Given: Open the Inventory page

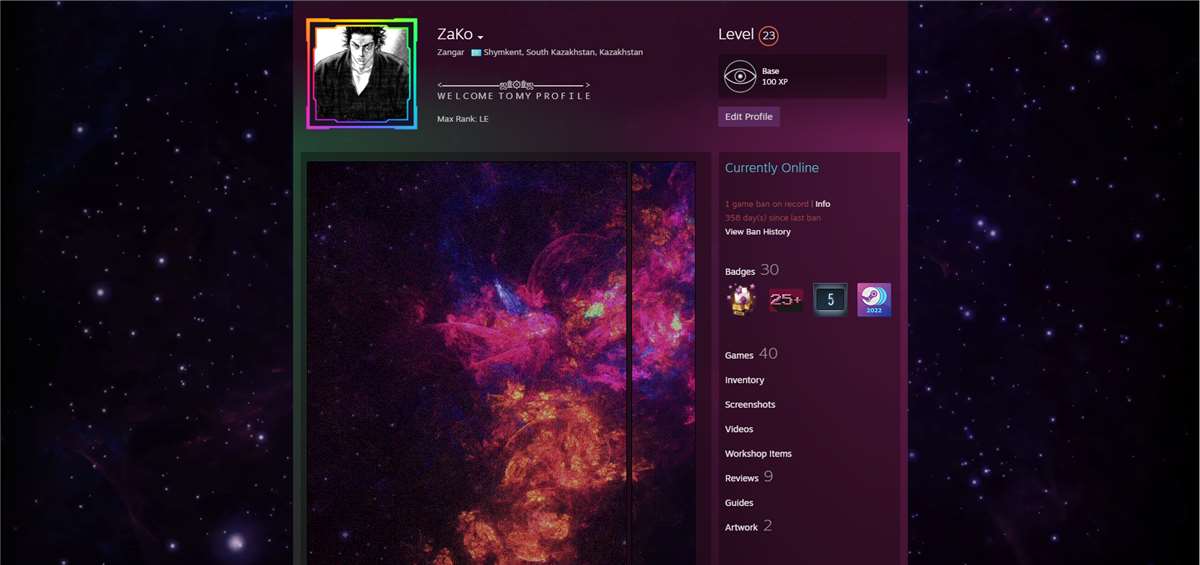Looking at the screenshot, I should point(744,380).
